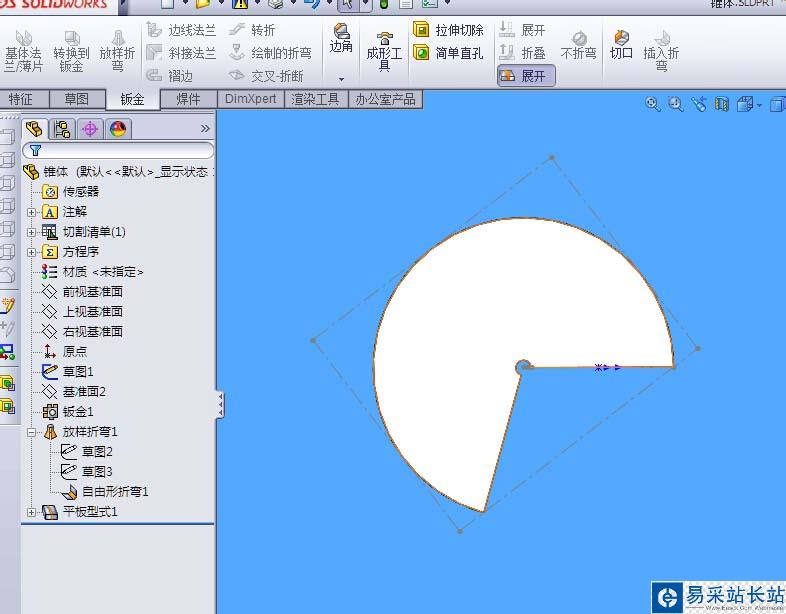Collapse the 放样折弯1 node
The image size is (786, 614).
(32, 432)
